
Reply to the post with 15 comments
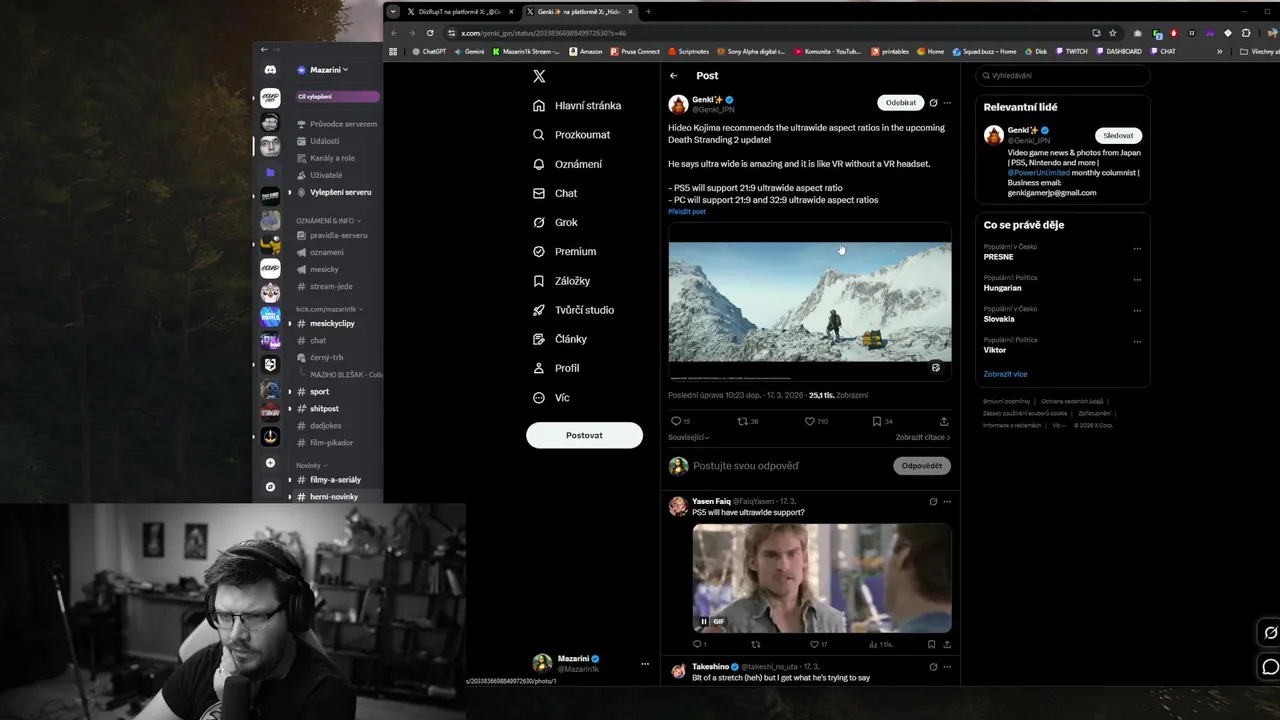[x=680, y=421]
